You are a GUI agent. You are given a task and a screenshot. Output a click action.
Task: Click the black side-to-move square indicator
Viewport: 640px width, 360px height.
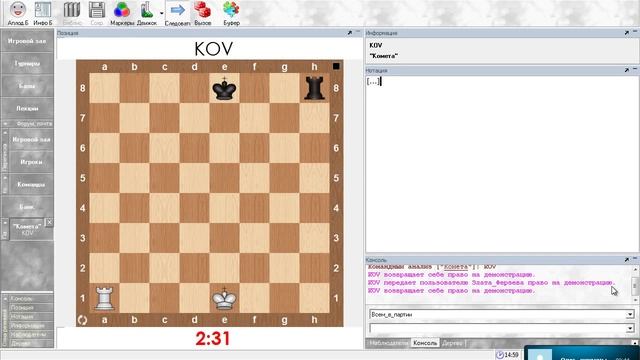336,66
